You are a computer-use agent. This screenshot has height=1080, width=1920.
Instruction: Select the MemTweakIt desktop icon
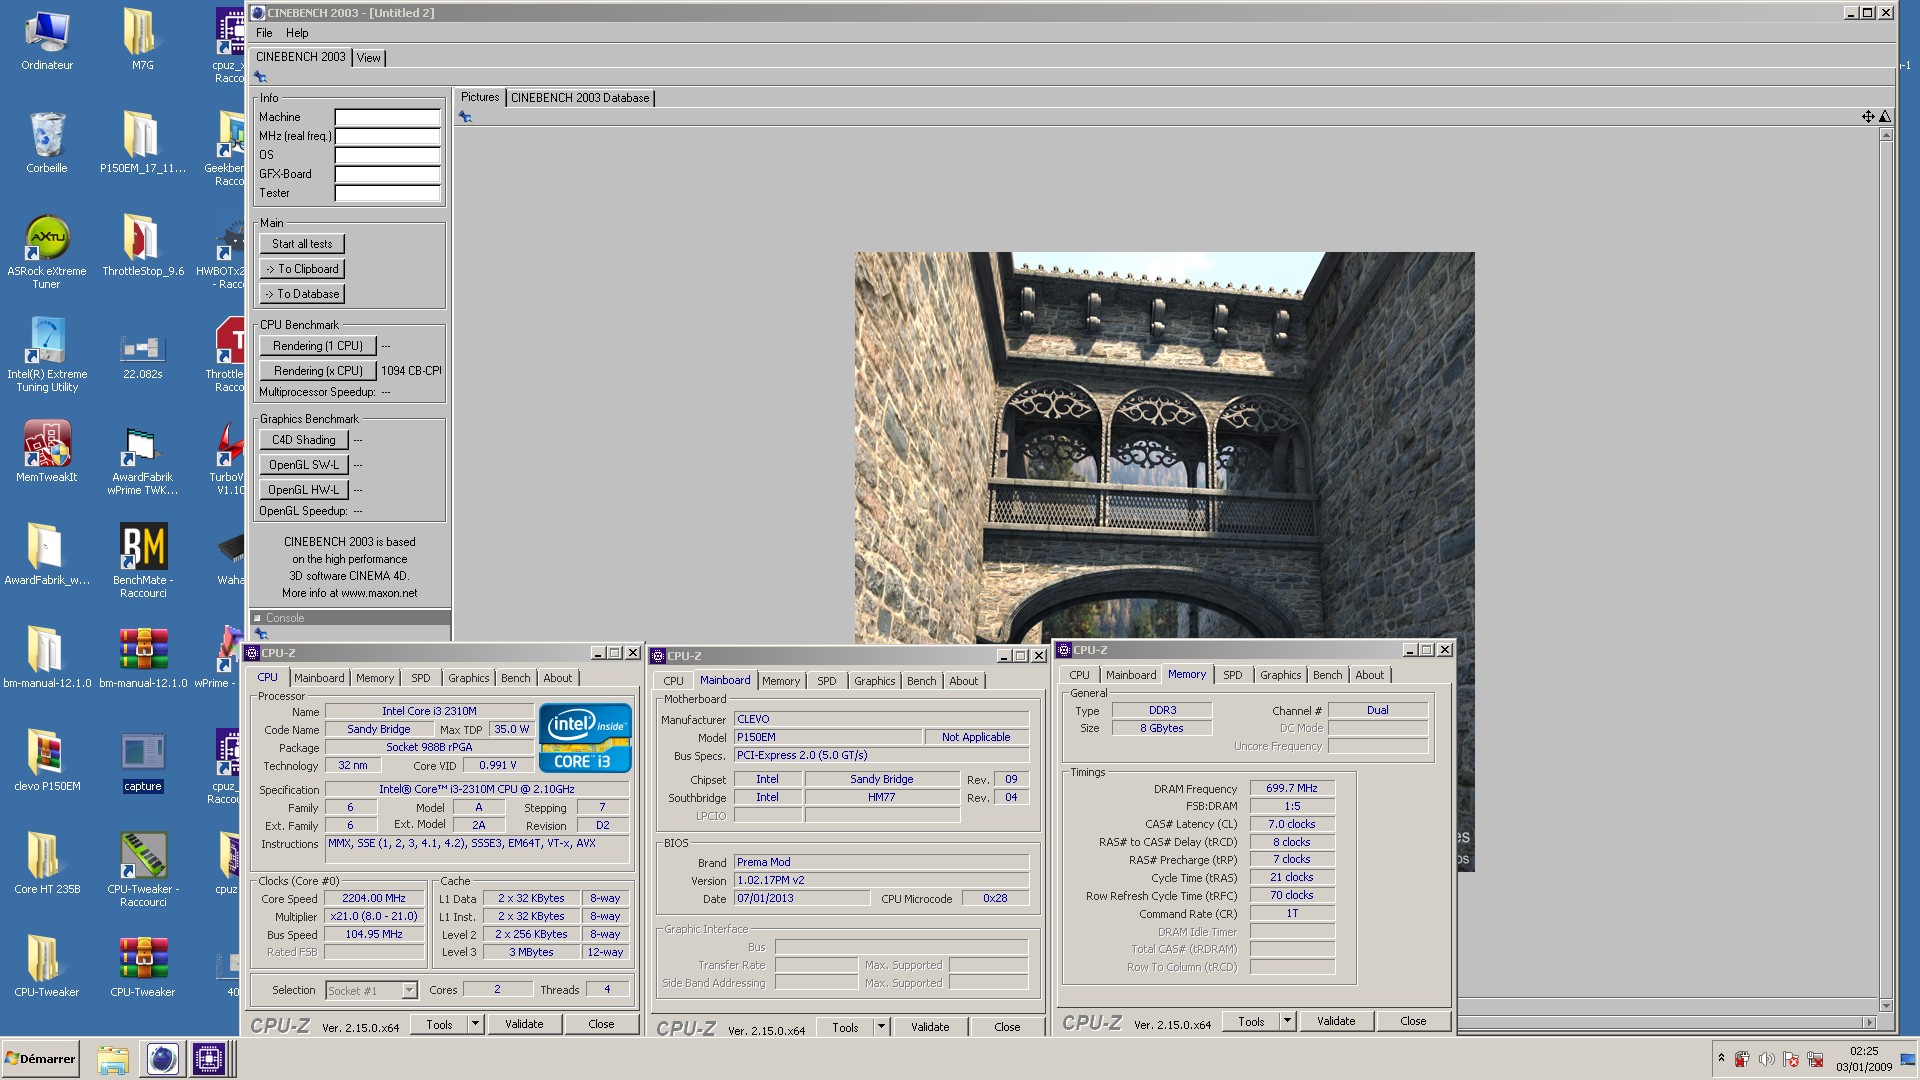point(47,452)
